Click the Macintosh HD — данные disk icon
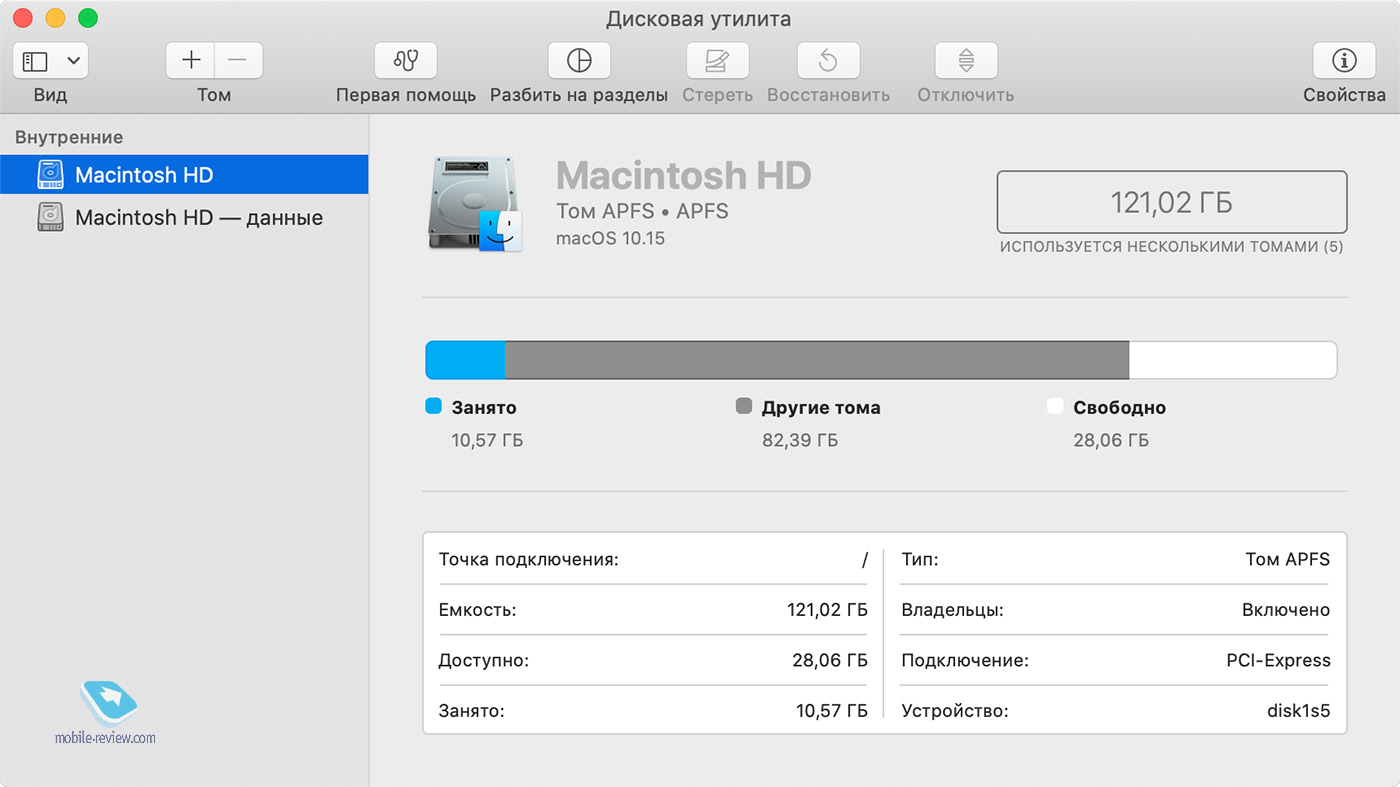1400x787 pixels. point(50,217)
